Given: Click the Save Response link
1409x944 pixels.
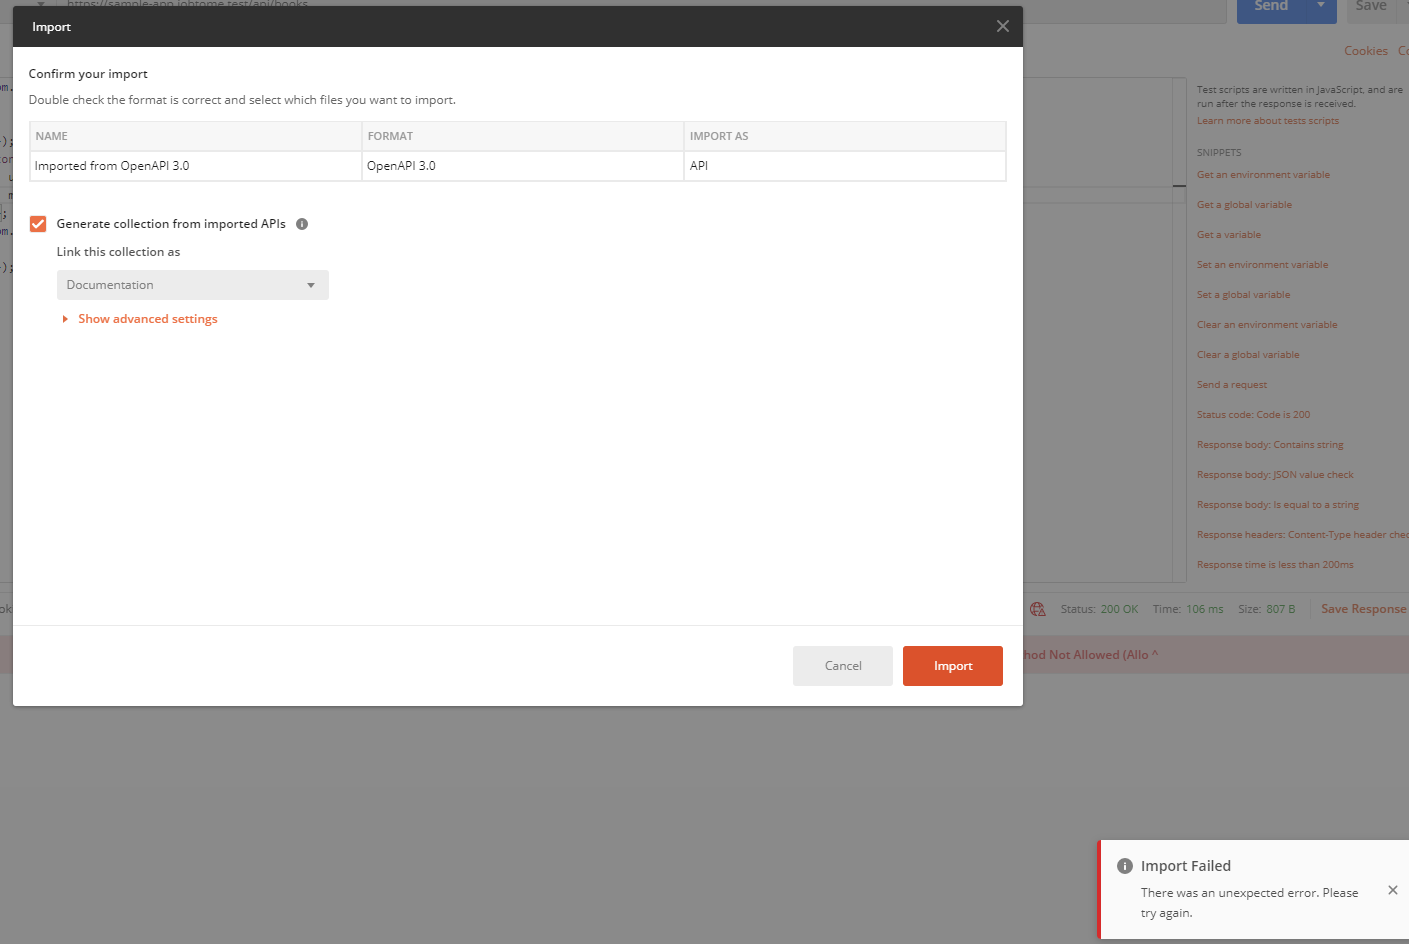Looking at the screenshot, I should tap(1362, 608).
